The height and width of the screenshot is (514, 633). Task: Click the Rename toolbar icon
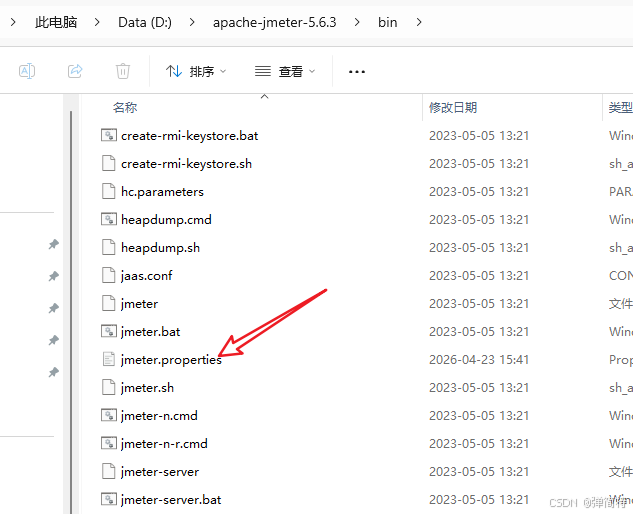tap(27, 71)
